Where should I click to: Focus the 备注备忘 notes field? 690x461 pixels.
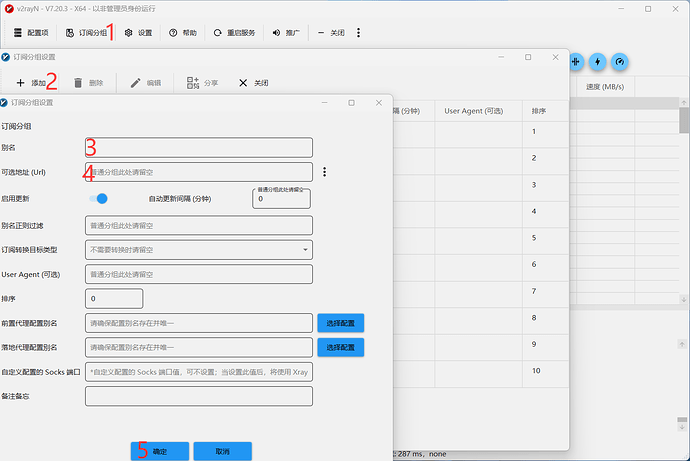coord(199,396)
